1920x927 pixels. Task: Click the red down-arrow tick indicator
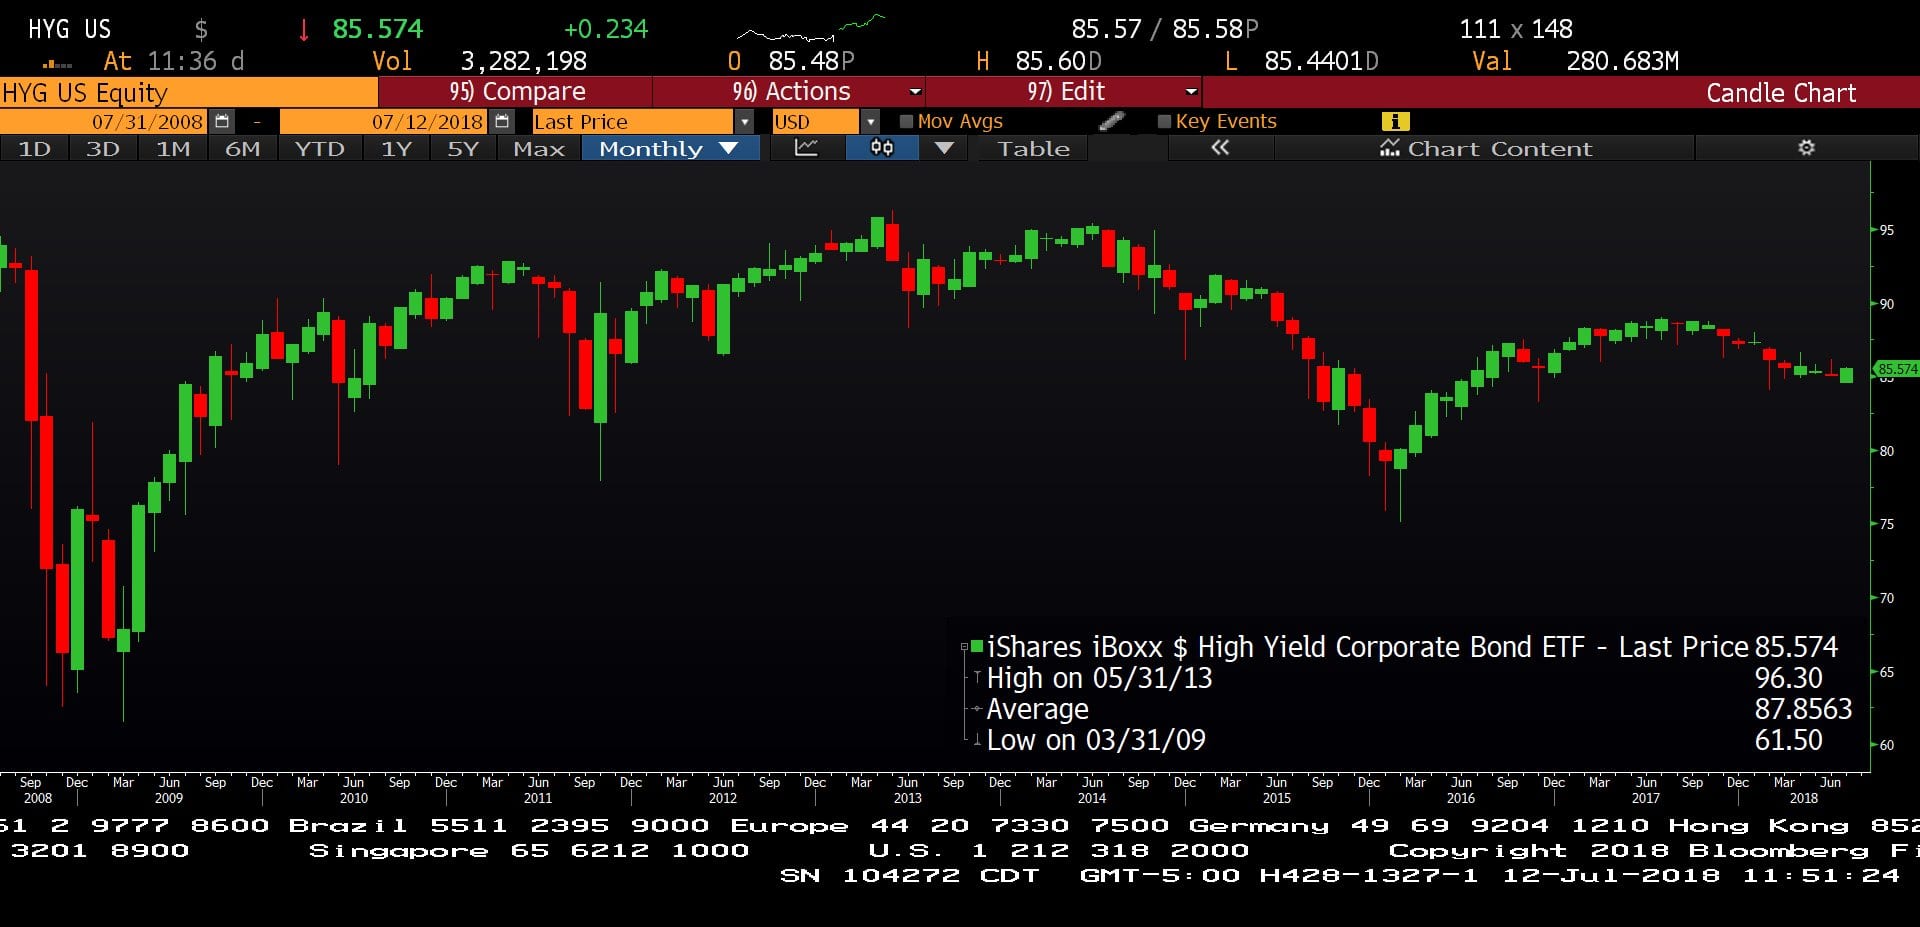click(304, 30)
